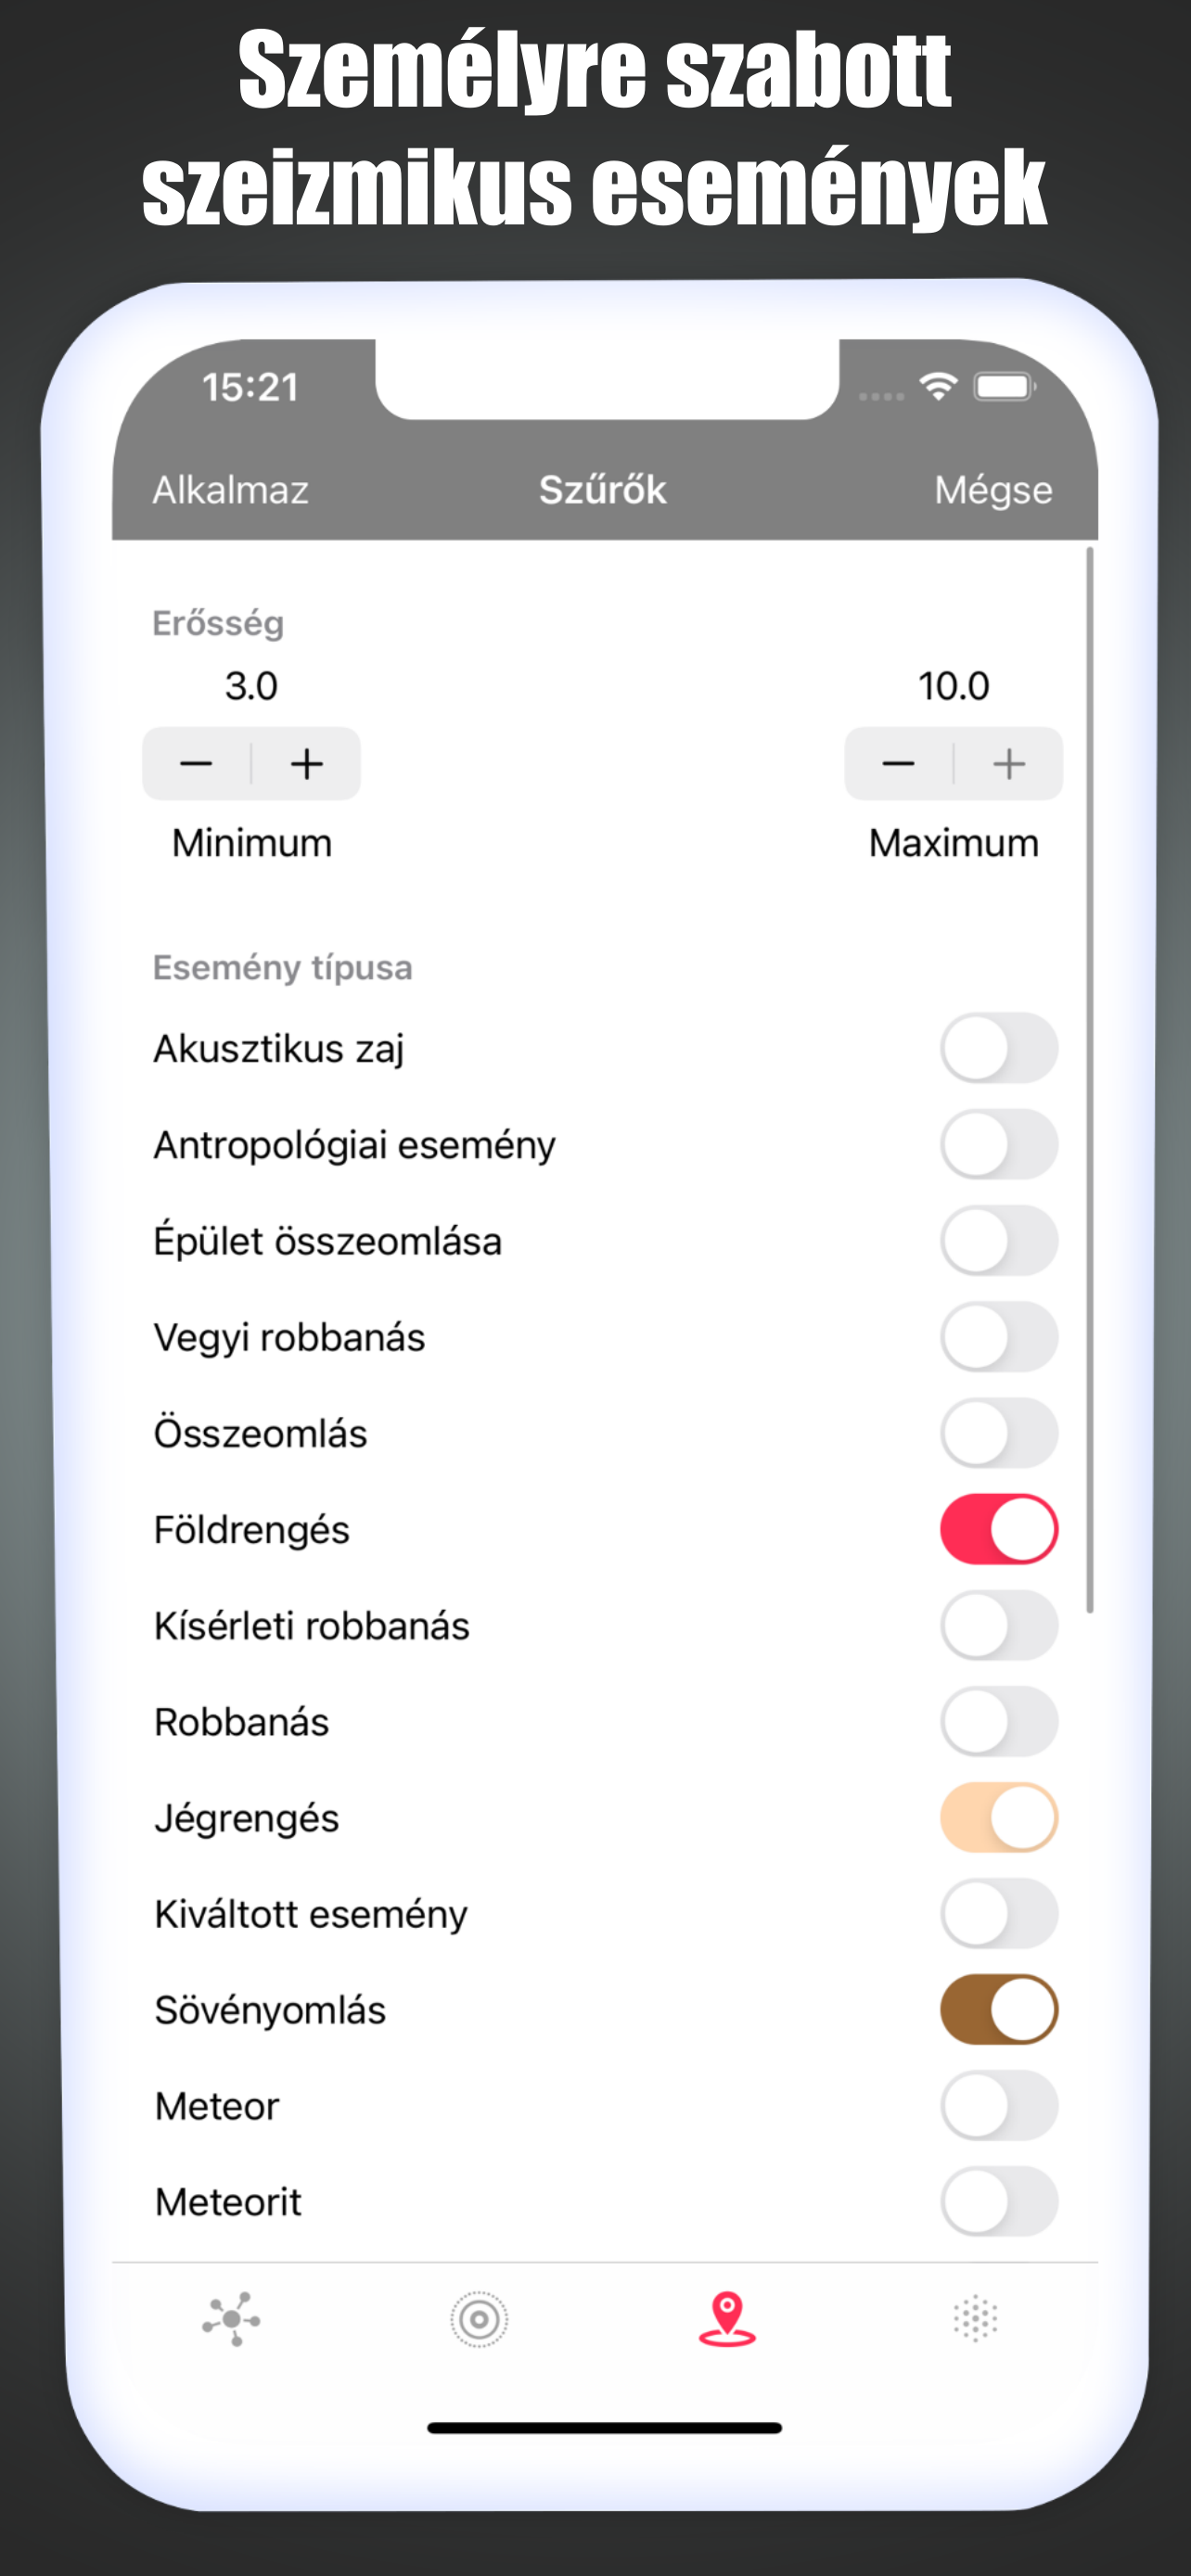1191x2576 pixels.
Task: Decrease maximum magnitude with minus icon
Action: (898, 764)
